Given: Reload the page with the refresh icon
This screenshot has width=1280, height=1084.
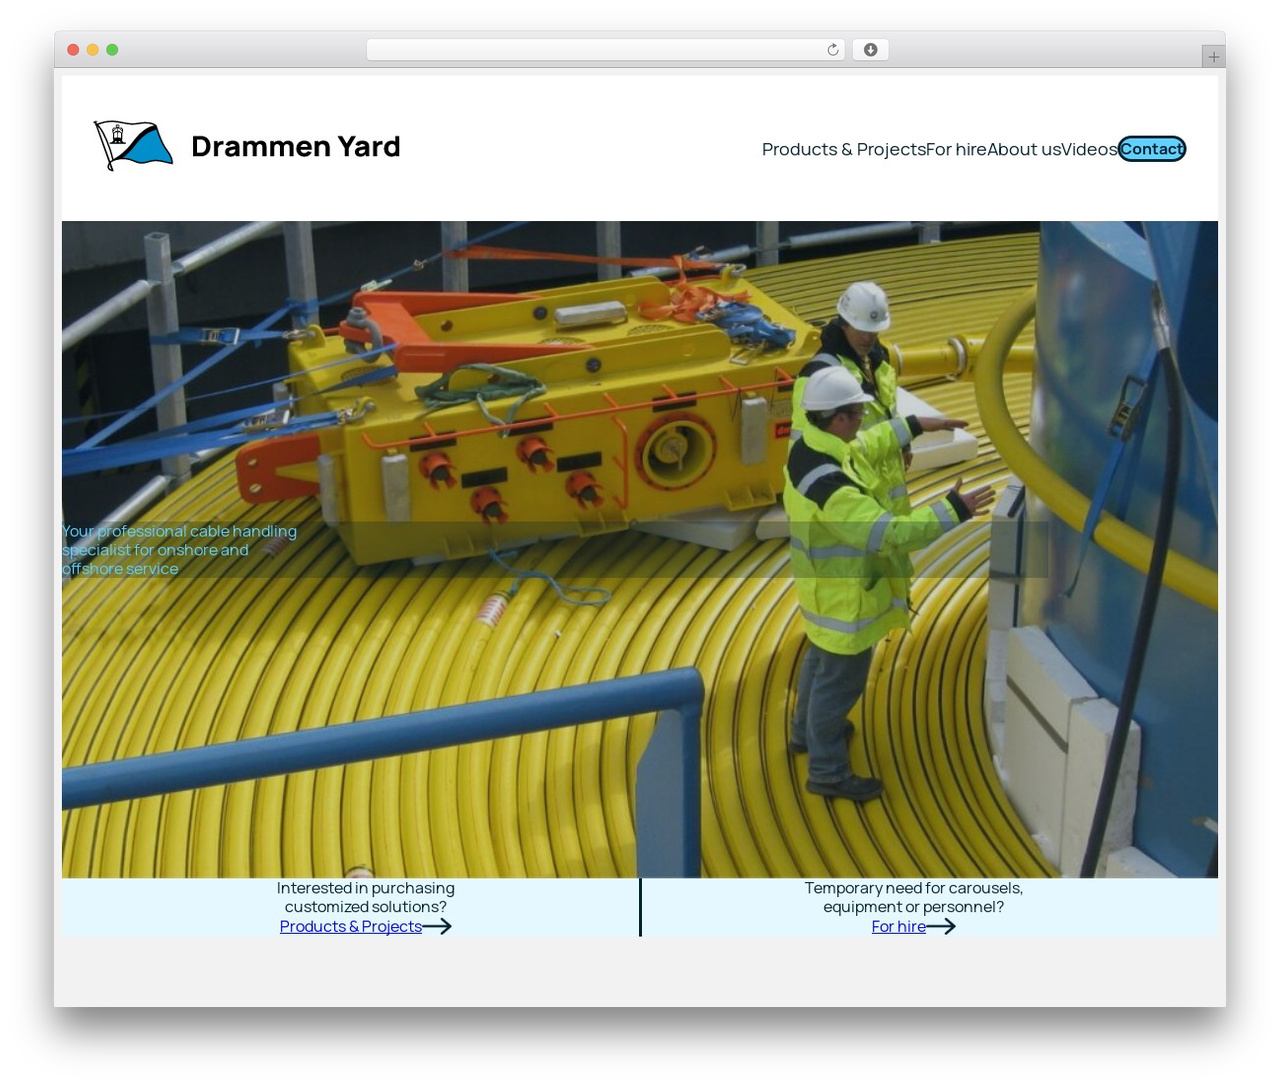Looking at the screenshot, I should point(833,50).
